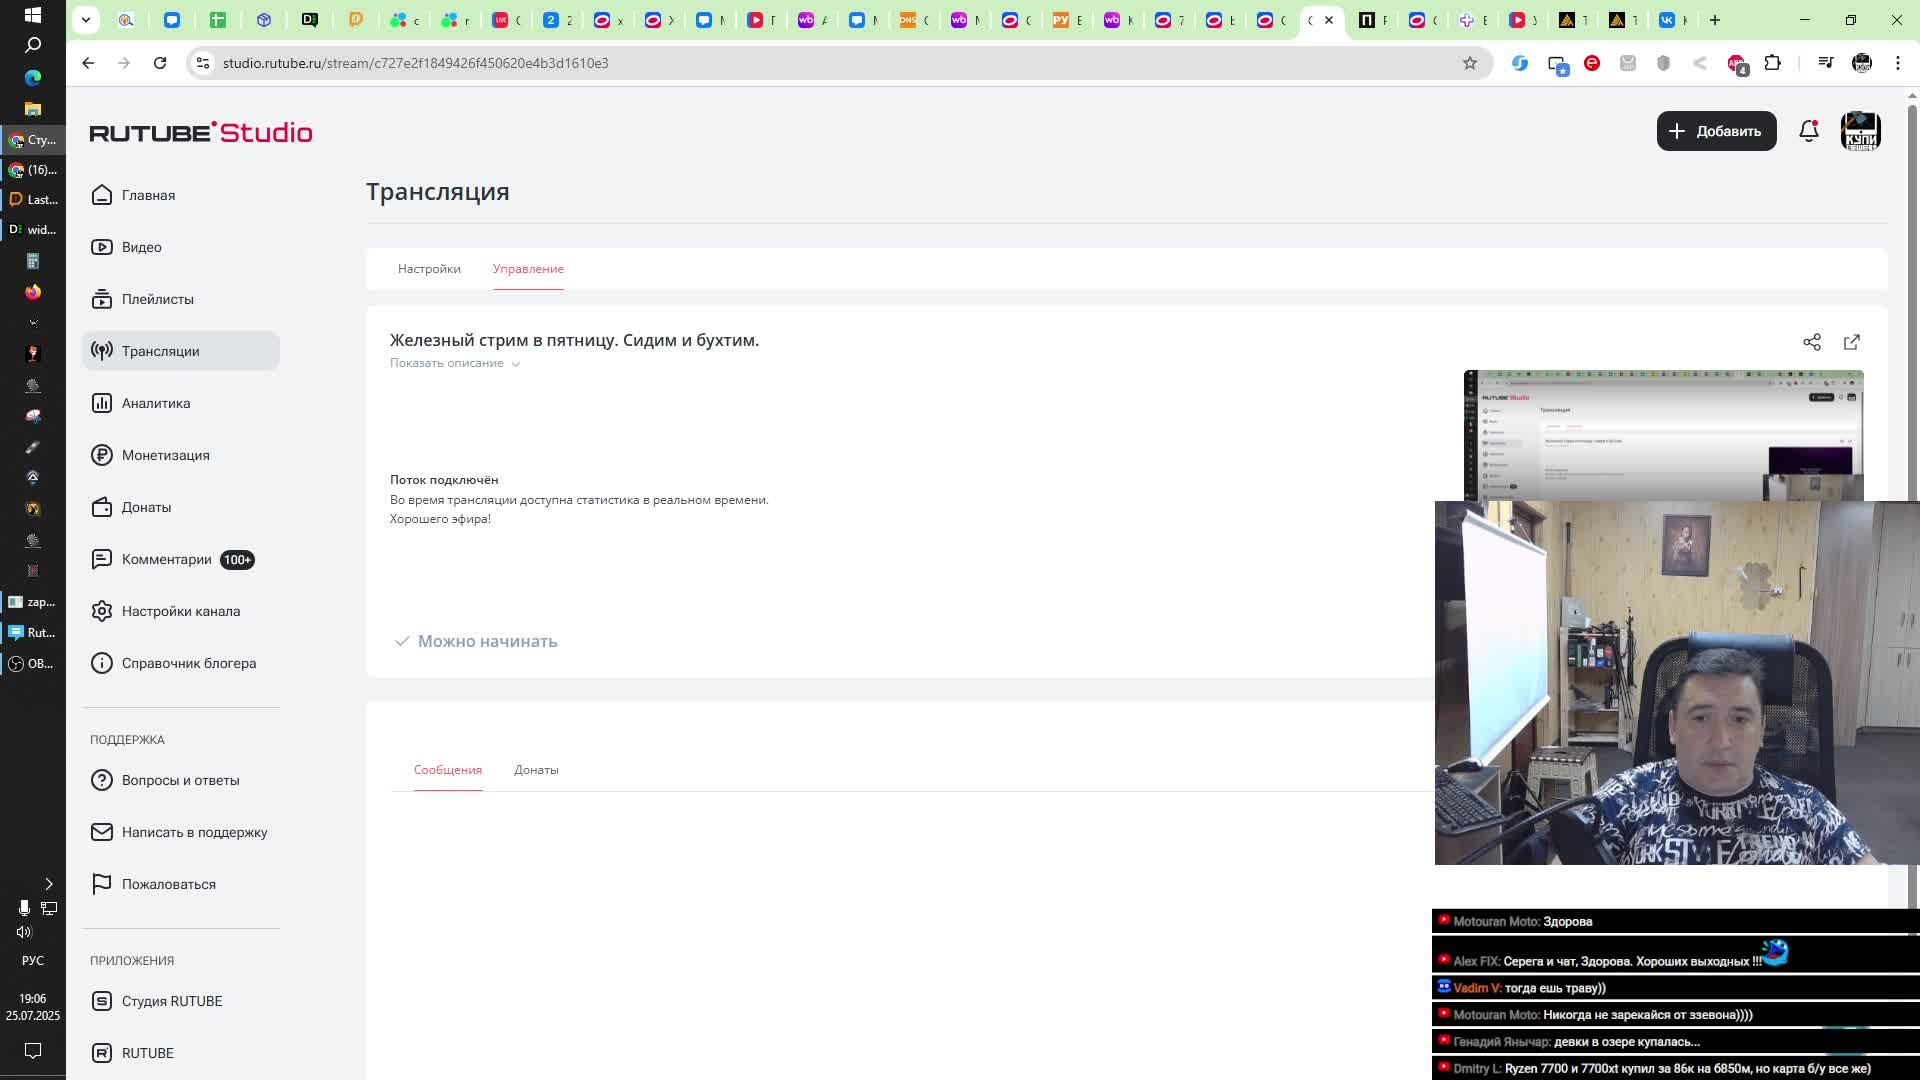Expand the taskbar hidden icons chevron
Image resolution: width=1920 pixels, height=1080 pixels.
(x=48, y=884)
